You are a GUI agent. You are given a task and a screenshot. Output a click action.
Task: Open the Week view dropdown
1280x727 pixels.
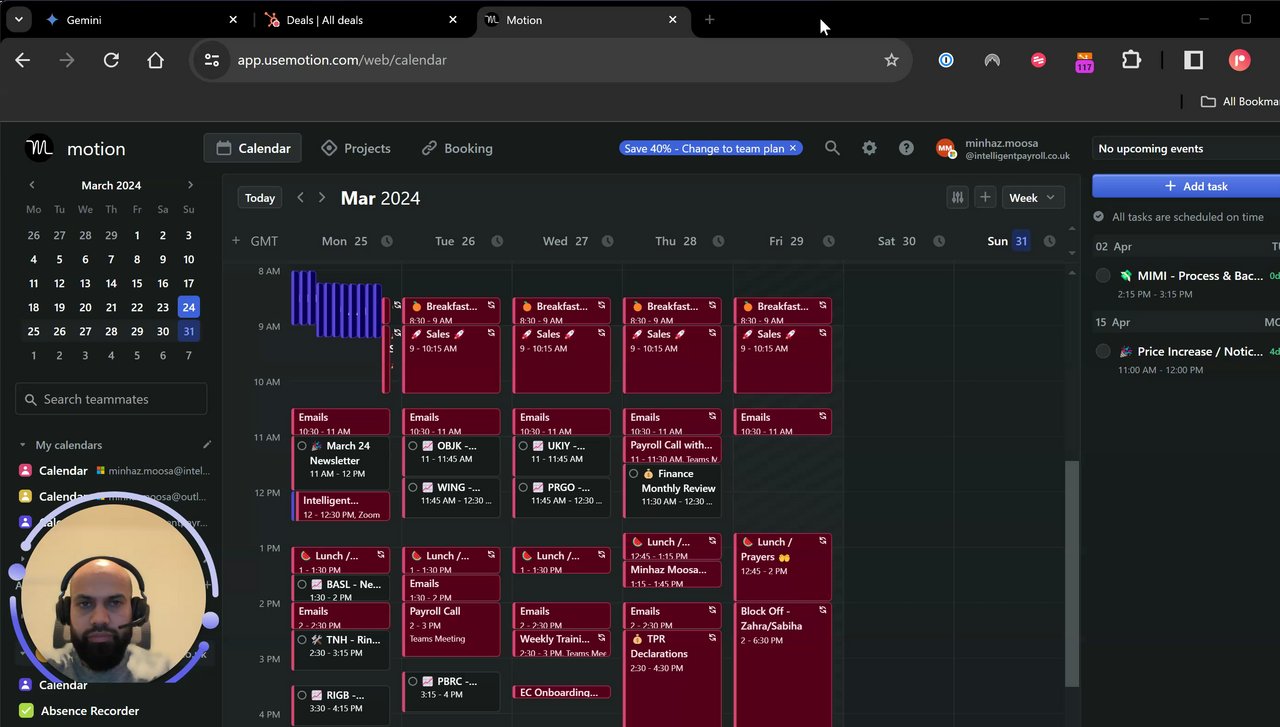(x=1033, y=198)
